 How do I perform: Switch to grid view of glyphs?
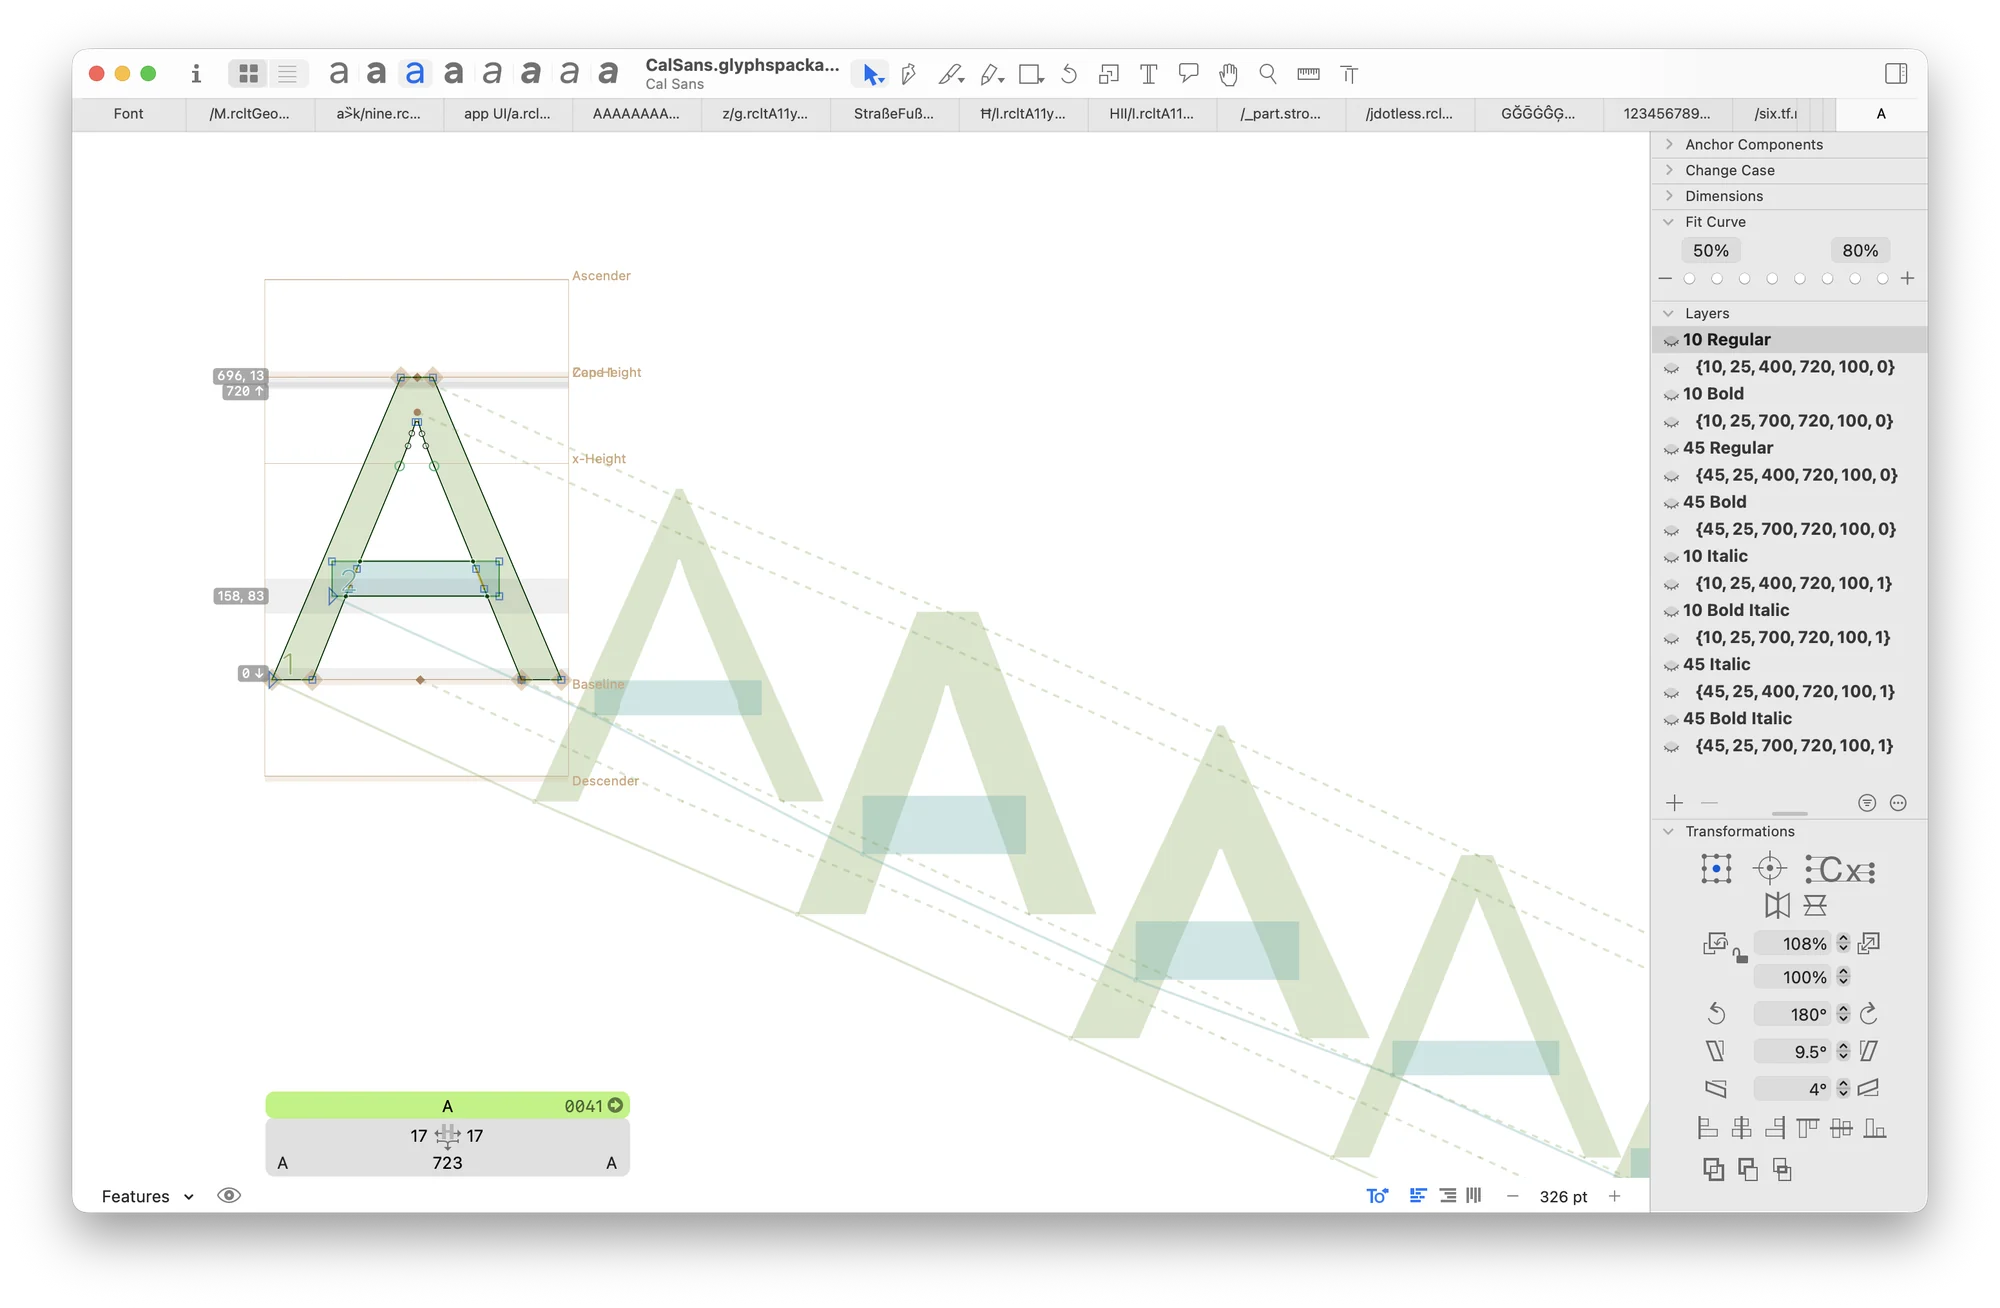(x=249, y=73)
